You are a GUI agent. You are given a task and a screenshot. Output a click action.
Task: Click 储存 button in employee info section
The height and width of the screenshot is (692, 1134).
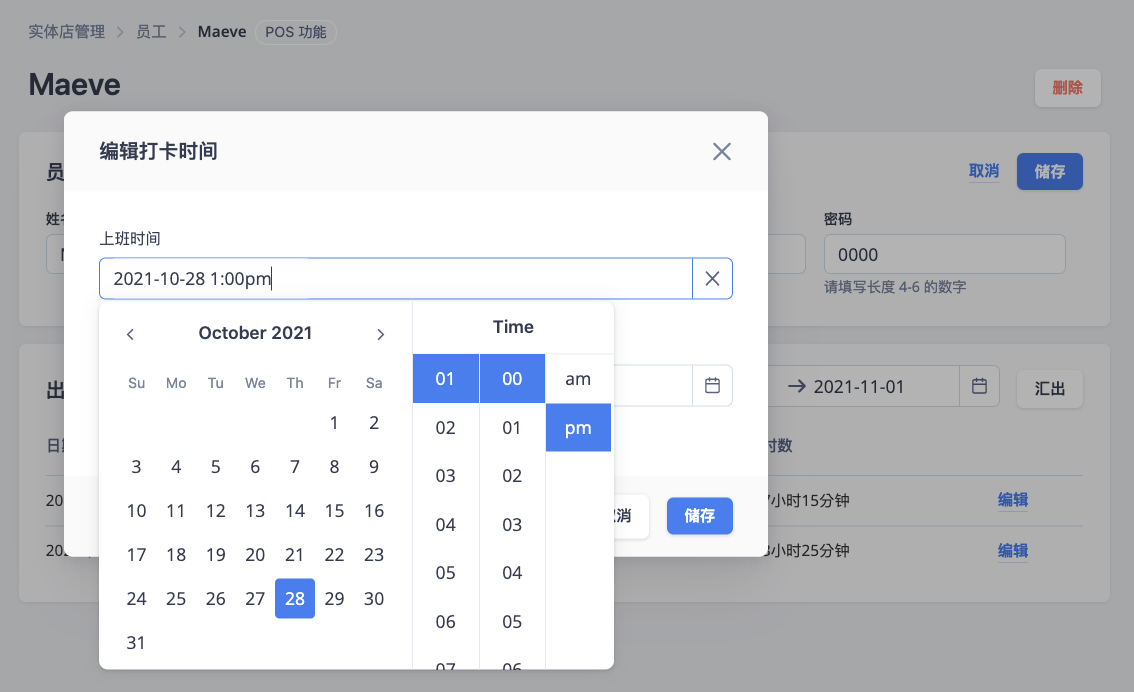[1049, 171]
